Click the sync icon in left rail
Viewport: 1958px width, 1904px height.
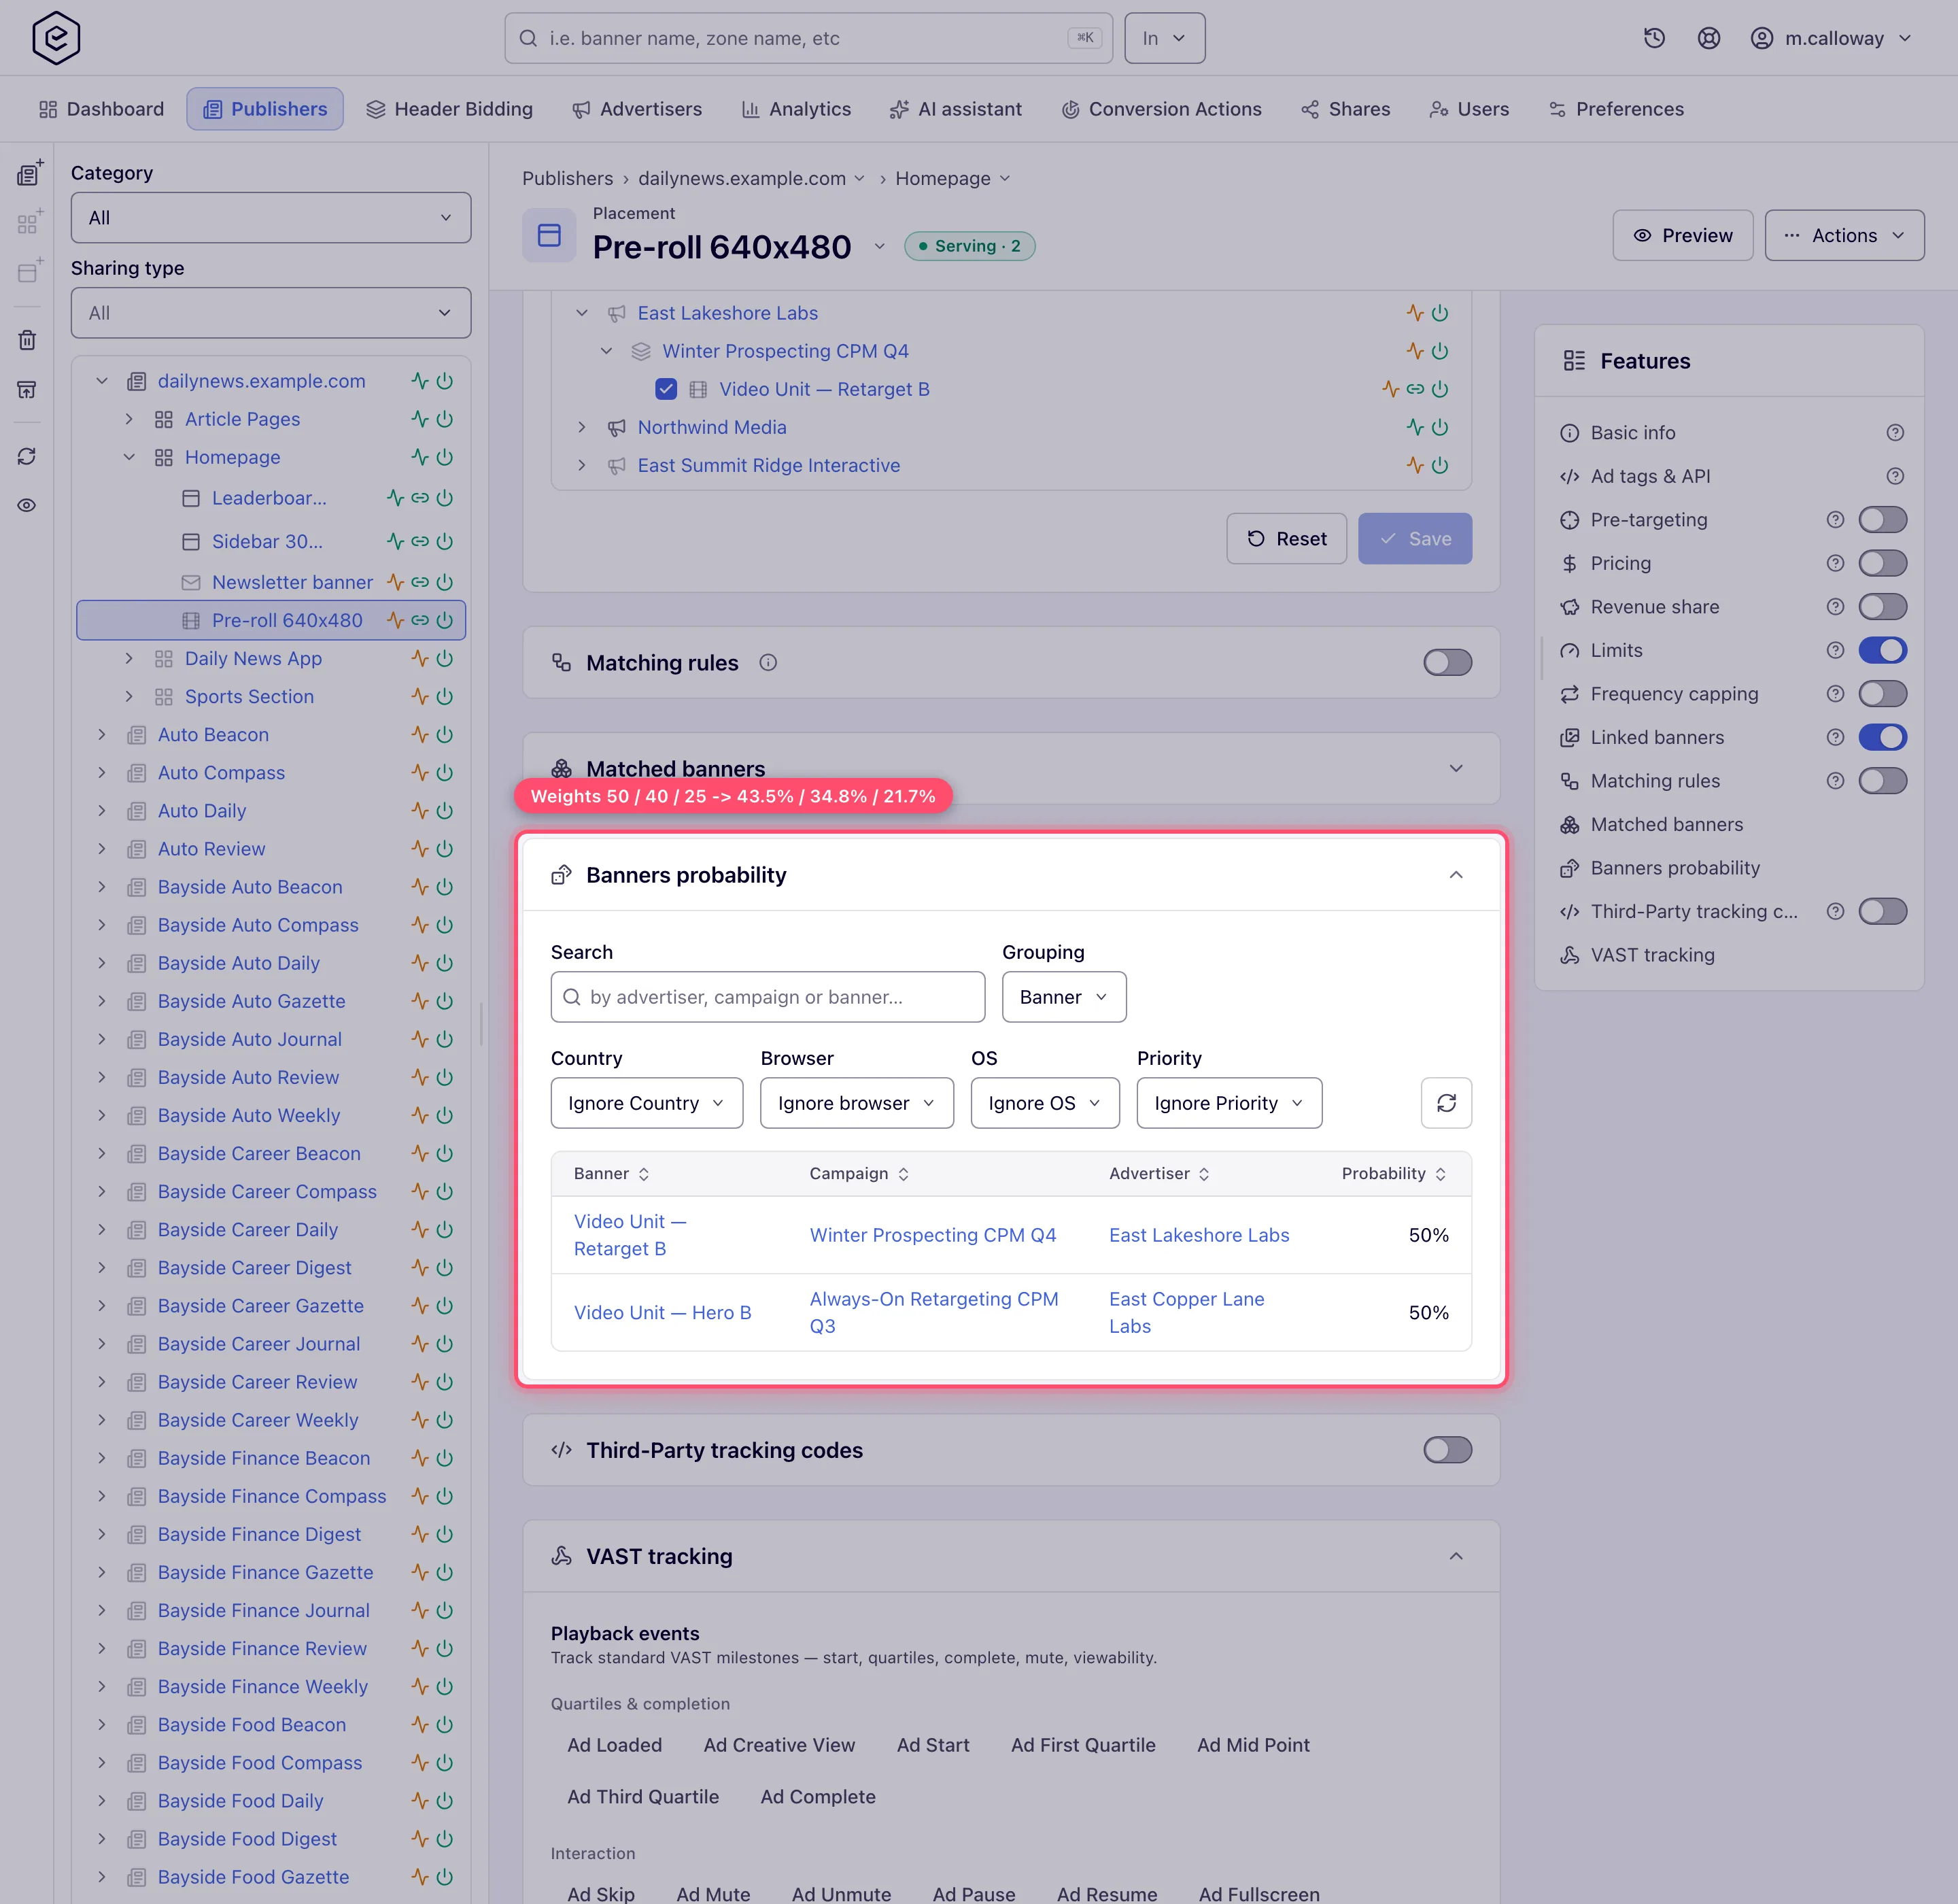click(x=27, y=456)
